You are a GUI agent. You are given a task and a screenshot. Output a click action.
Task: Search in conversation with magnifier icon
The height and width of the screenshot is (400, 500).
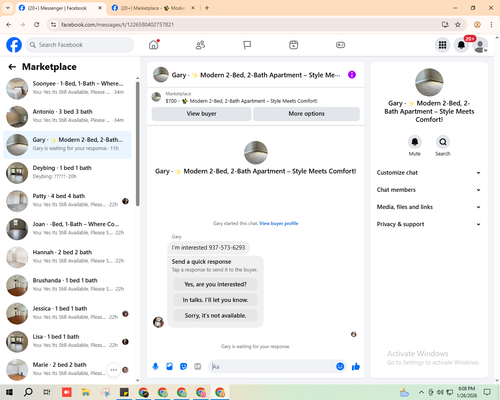(443, 142)
